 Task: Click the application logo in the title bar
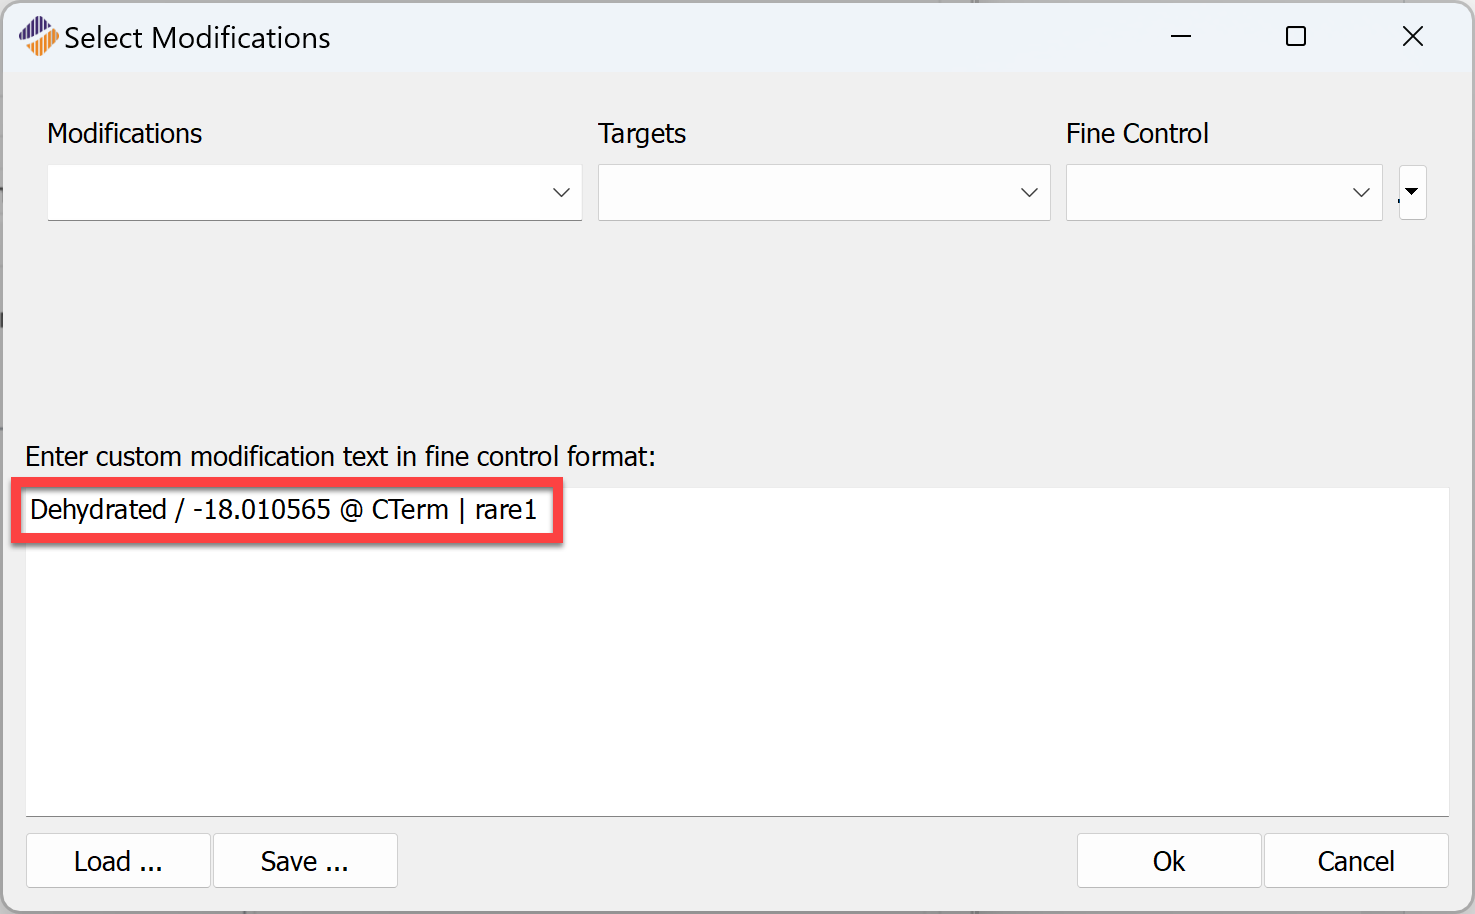[x=38, y=36]
